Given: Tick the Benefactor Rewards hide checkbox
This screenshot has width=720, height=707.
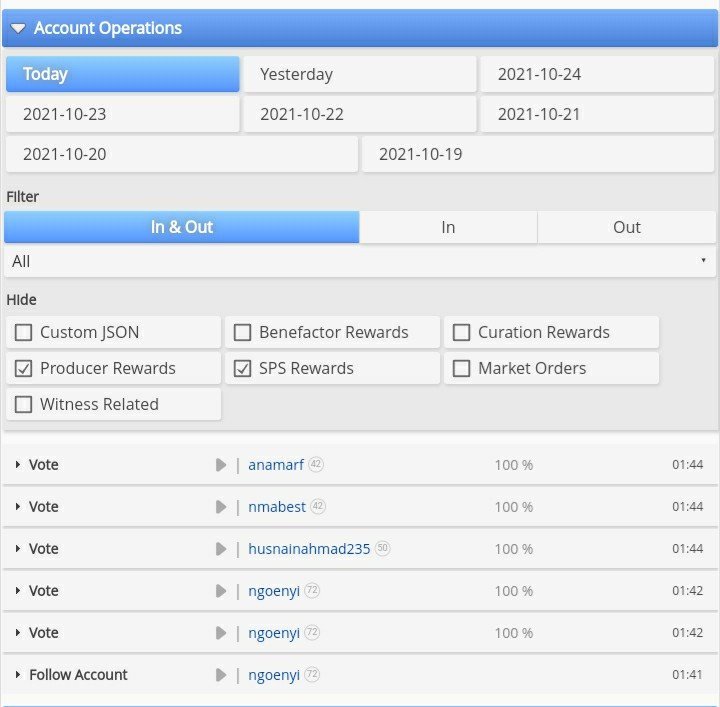Looking at the screenshot, I should 242,332.
